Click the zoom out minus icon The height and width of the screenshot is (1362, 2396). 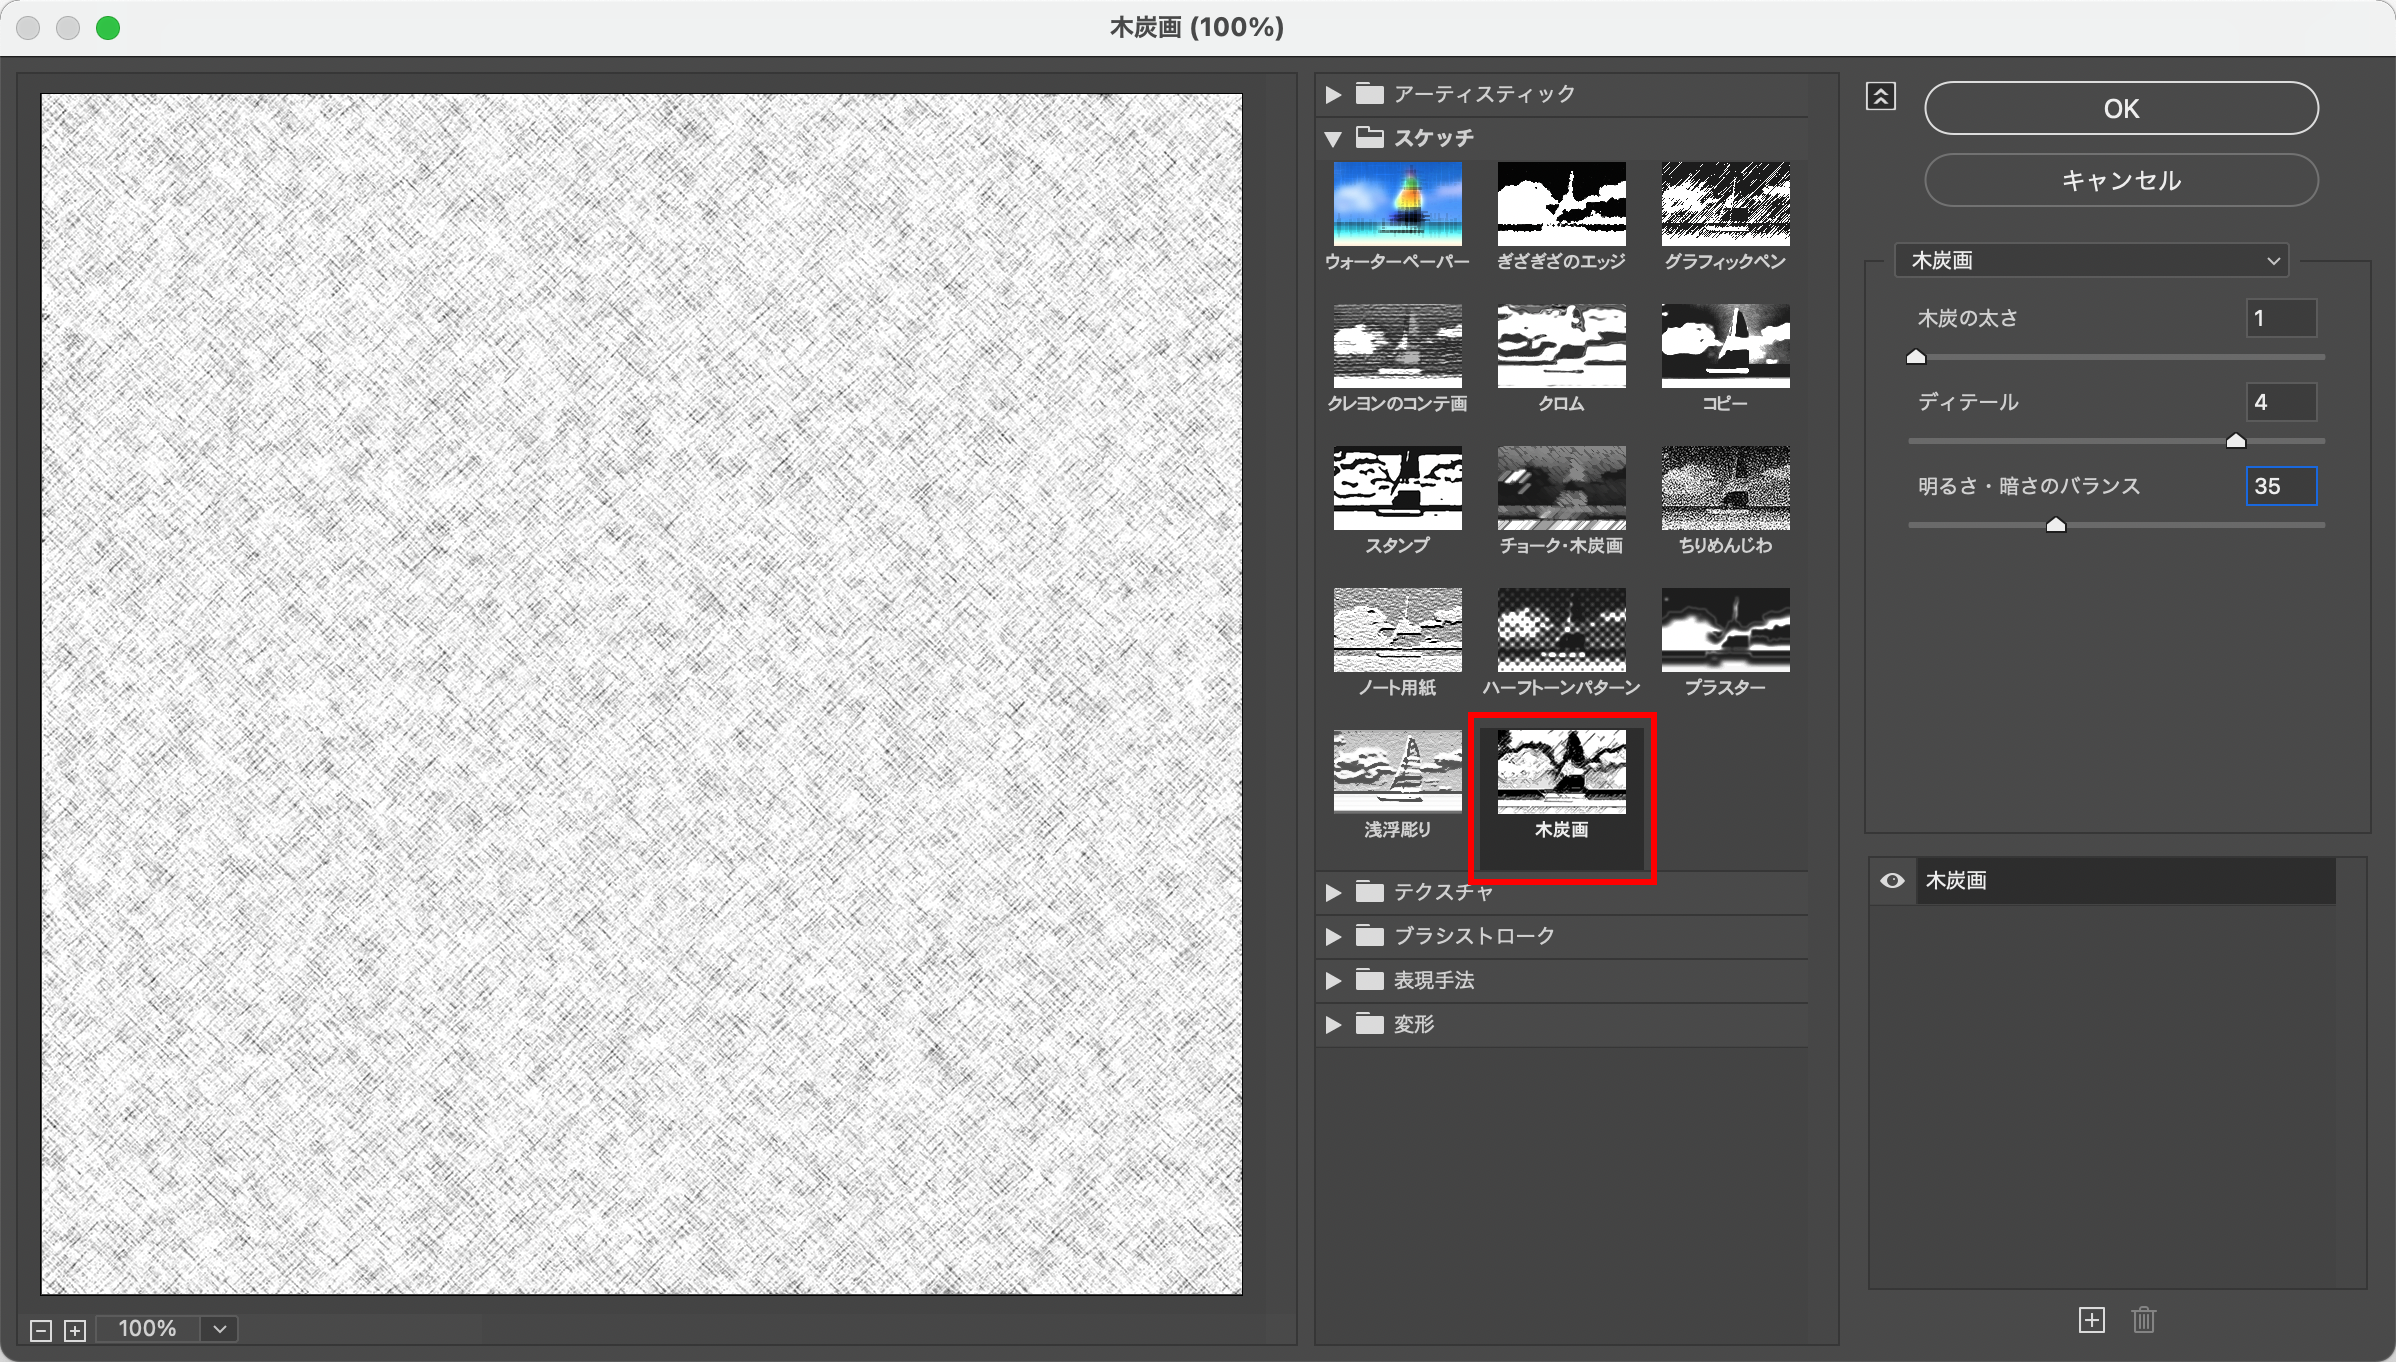(41, 1330)
